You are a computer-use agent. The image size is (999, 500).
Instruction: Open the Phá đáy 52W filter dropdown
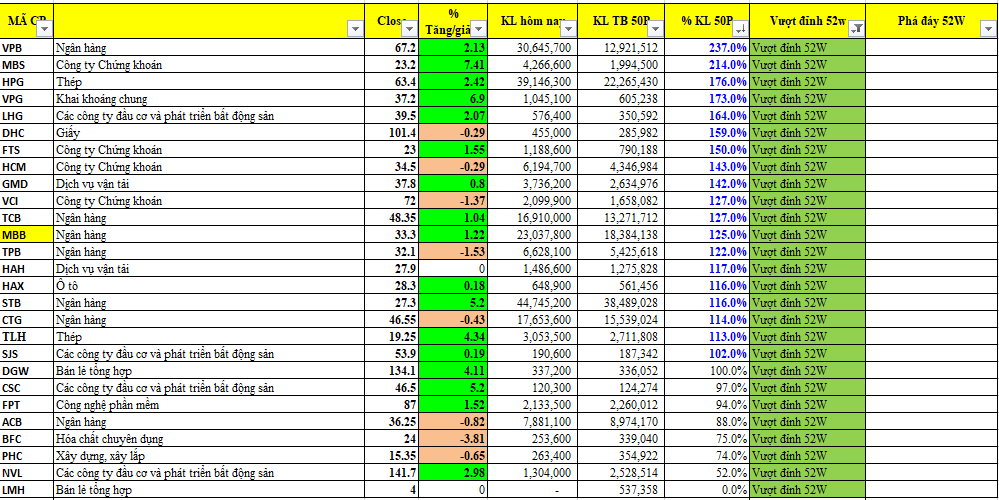pos(987,30)
